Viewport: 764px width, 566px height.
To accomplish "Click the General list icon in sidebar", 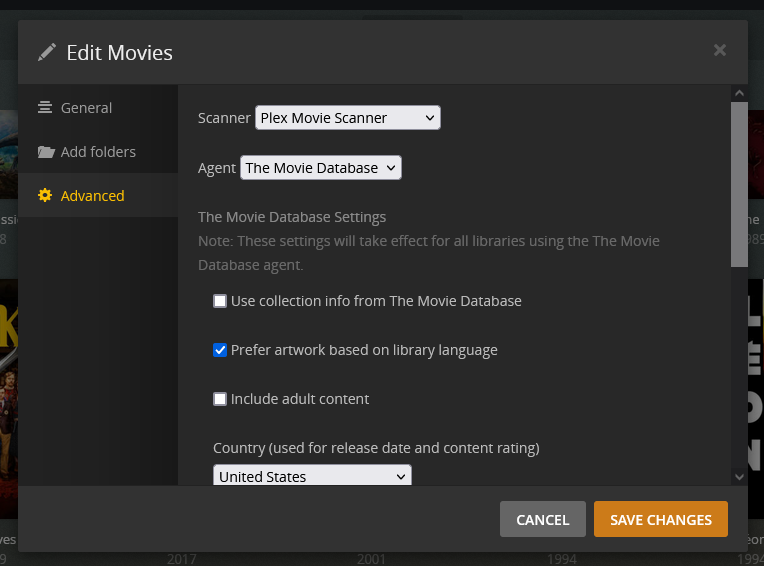I will point(45,107).
